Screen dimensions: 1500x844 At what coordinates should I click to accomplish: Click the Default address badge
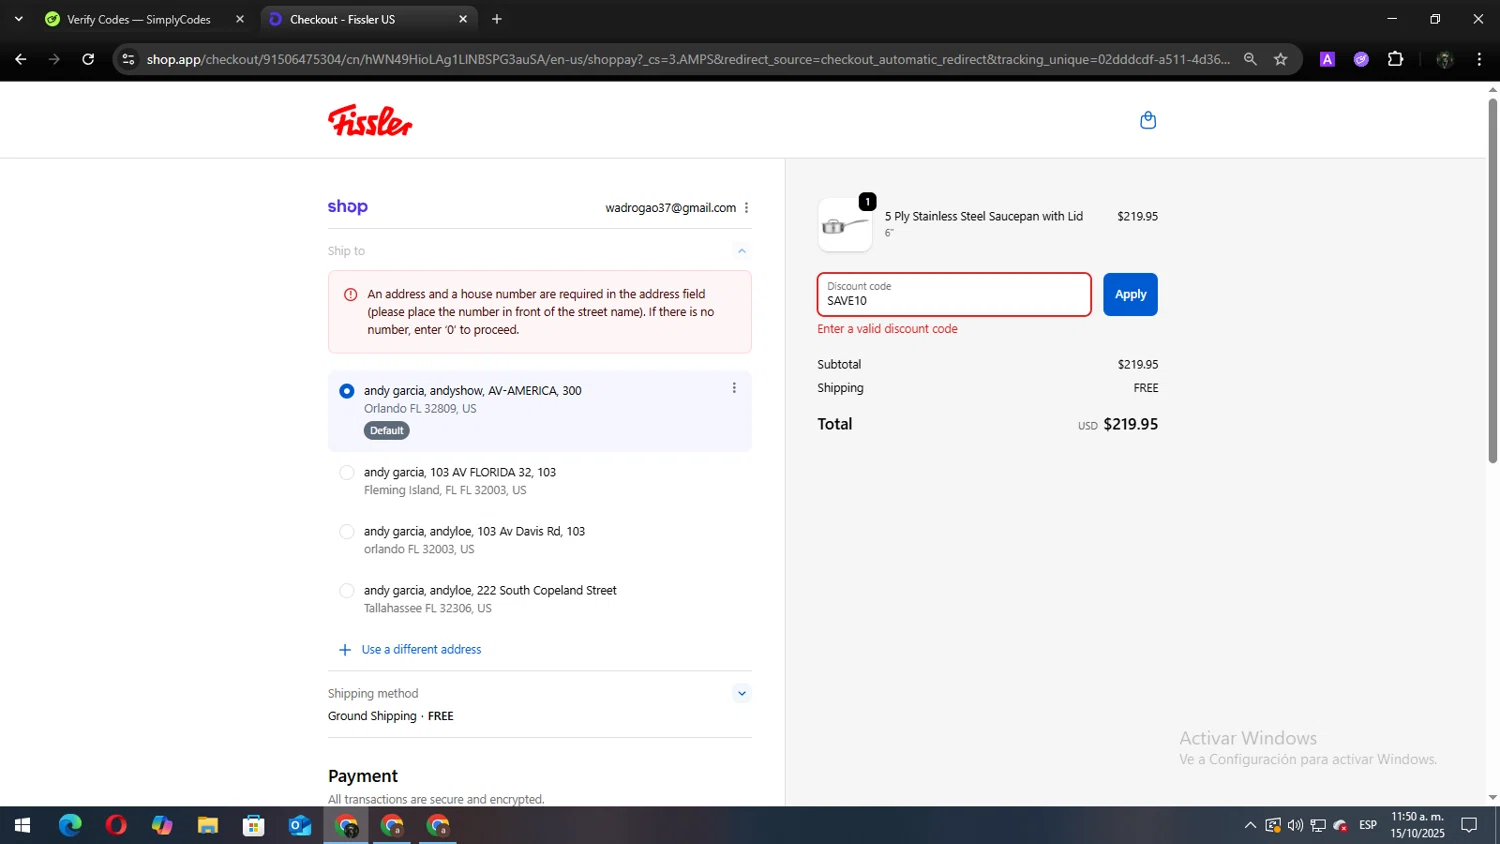coord(386,431)
